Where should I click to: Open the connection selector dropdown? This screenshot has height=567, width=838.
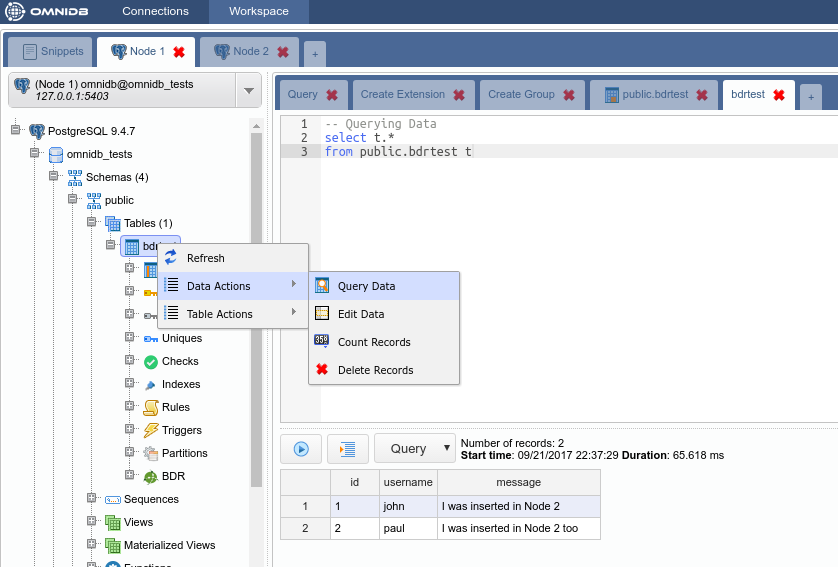click(x=249, y=92)
